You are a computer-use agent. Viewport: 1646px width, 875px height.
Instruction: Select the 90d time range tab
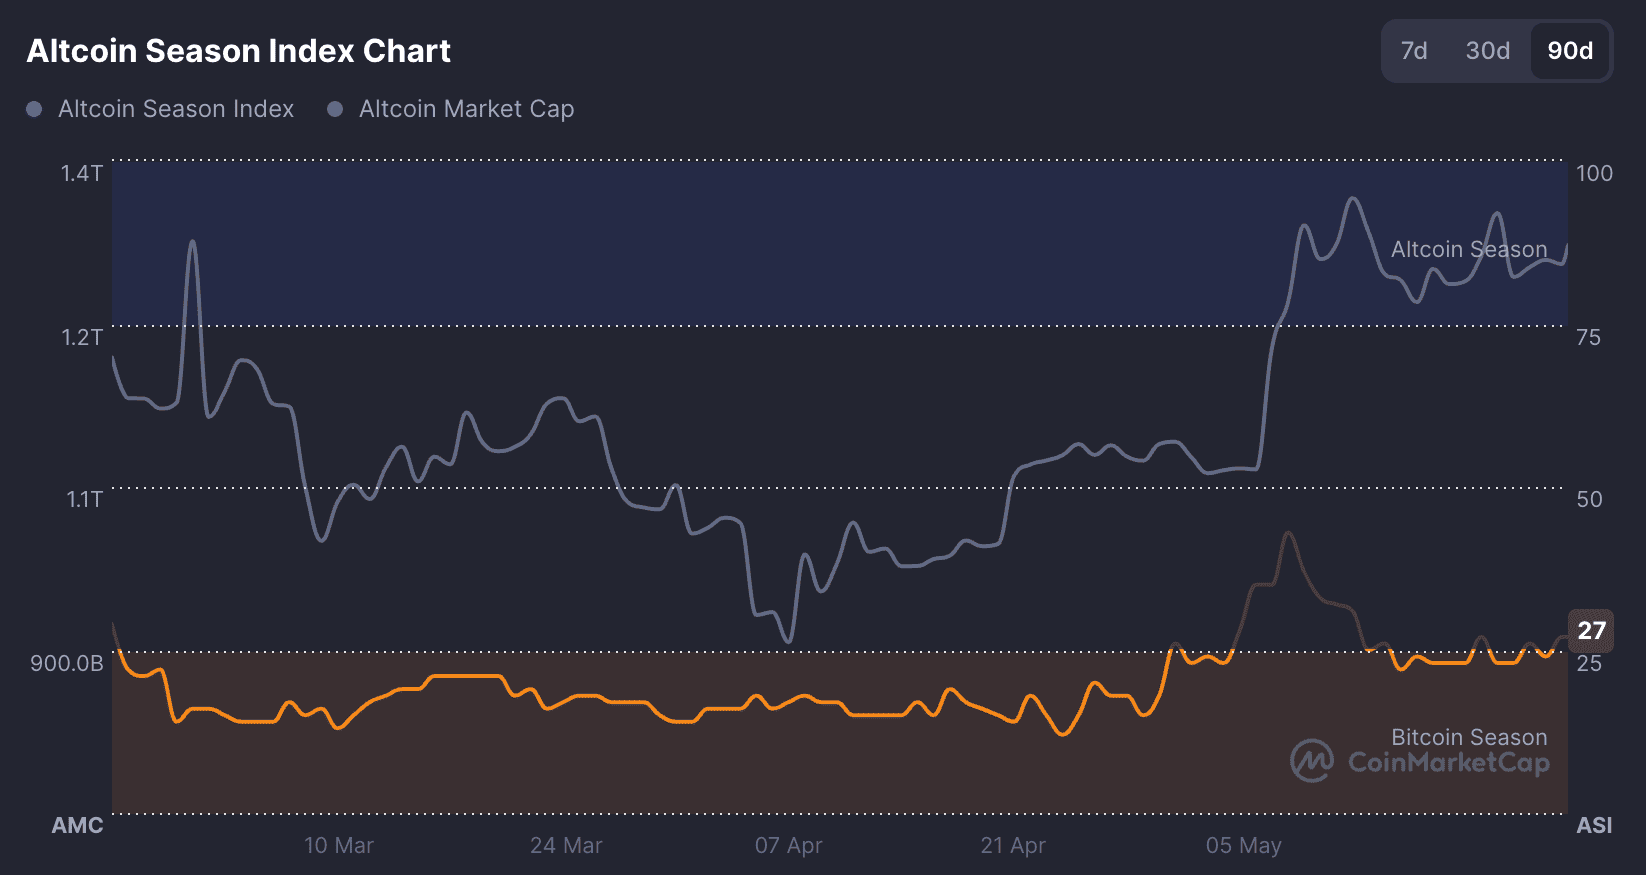pos(1570,51)
